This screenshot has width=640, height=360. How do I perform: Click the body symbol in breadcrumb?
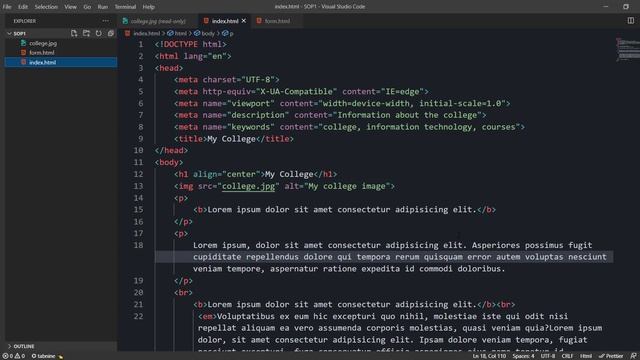pyautogui.click(x=204, y=33)
